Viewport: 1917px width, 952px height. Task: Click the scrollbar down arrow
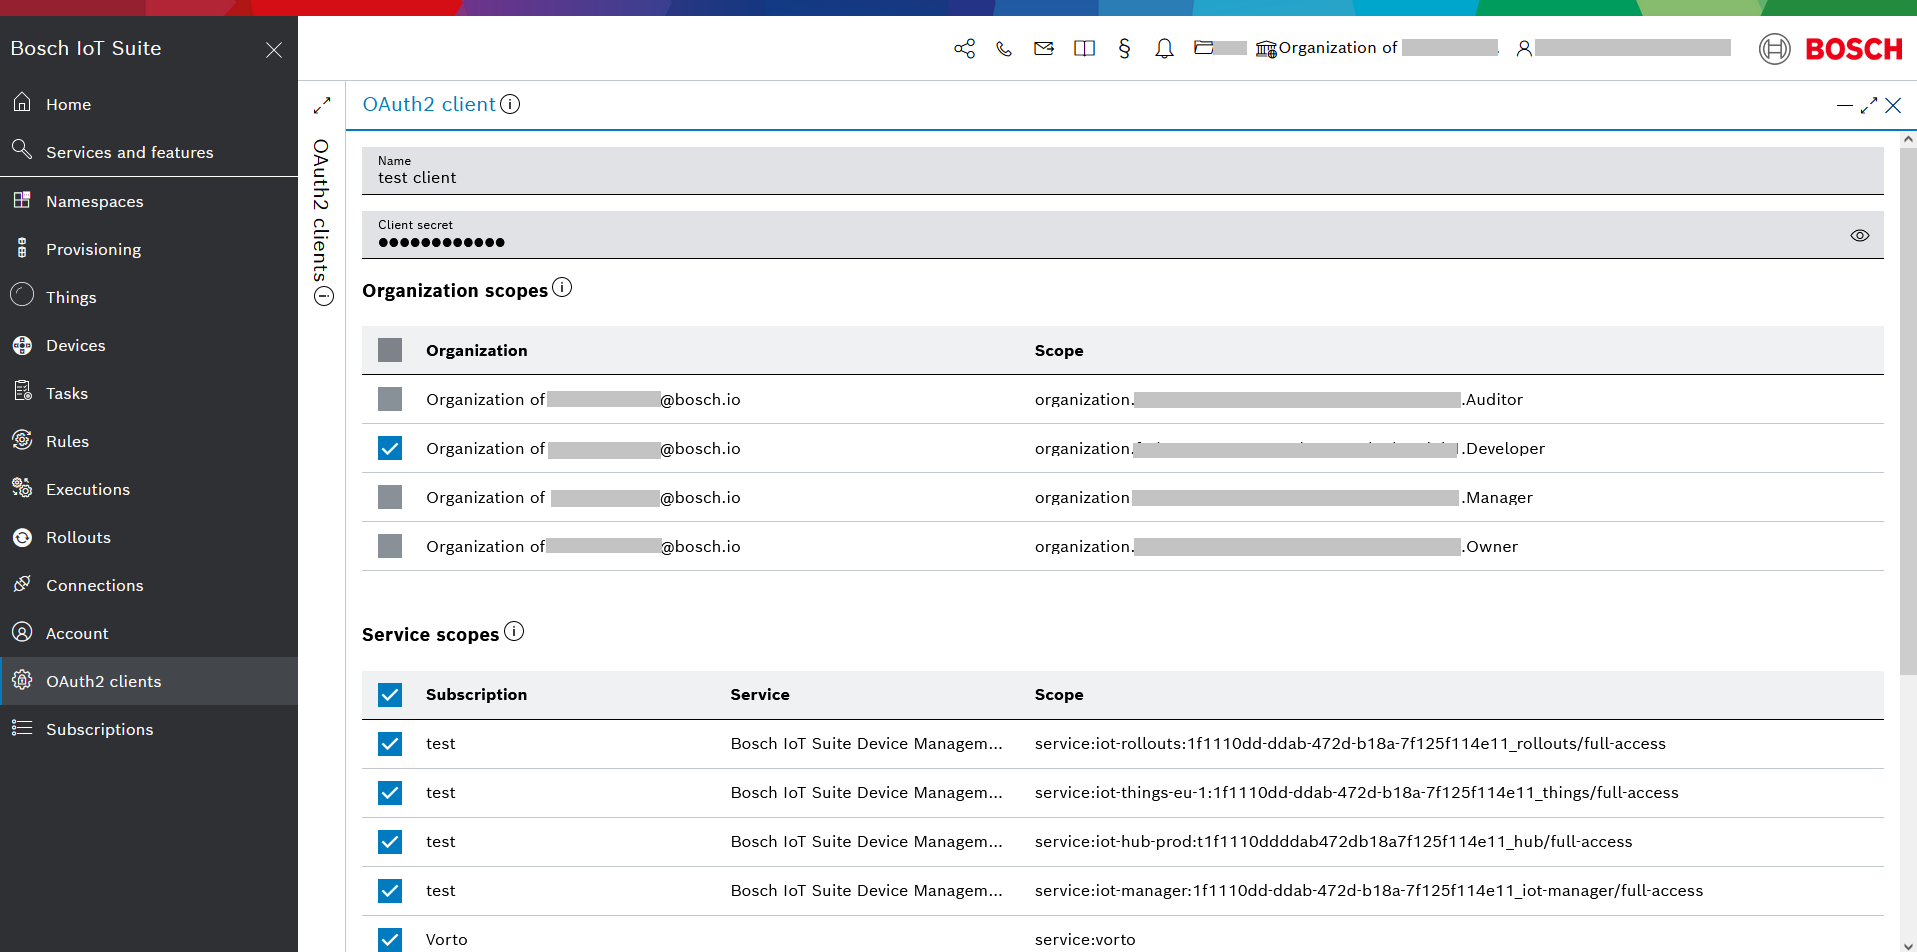coord(1908,944)
